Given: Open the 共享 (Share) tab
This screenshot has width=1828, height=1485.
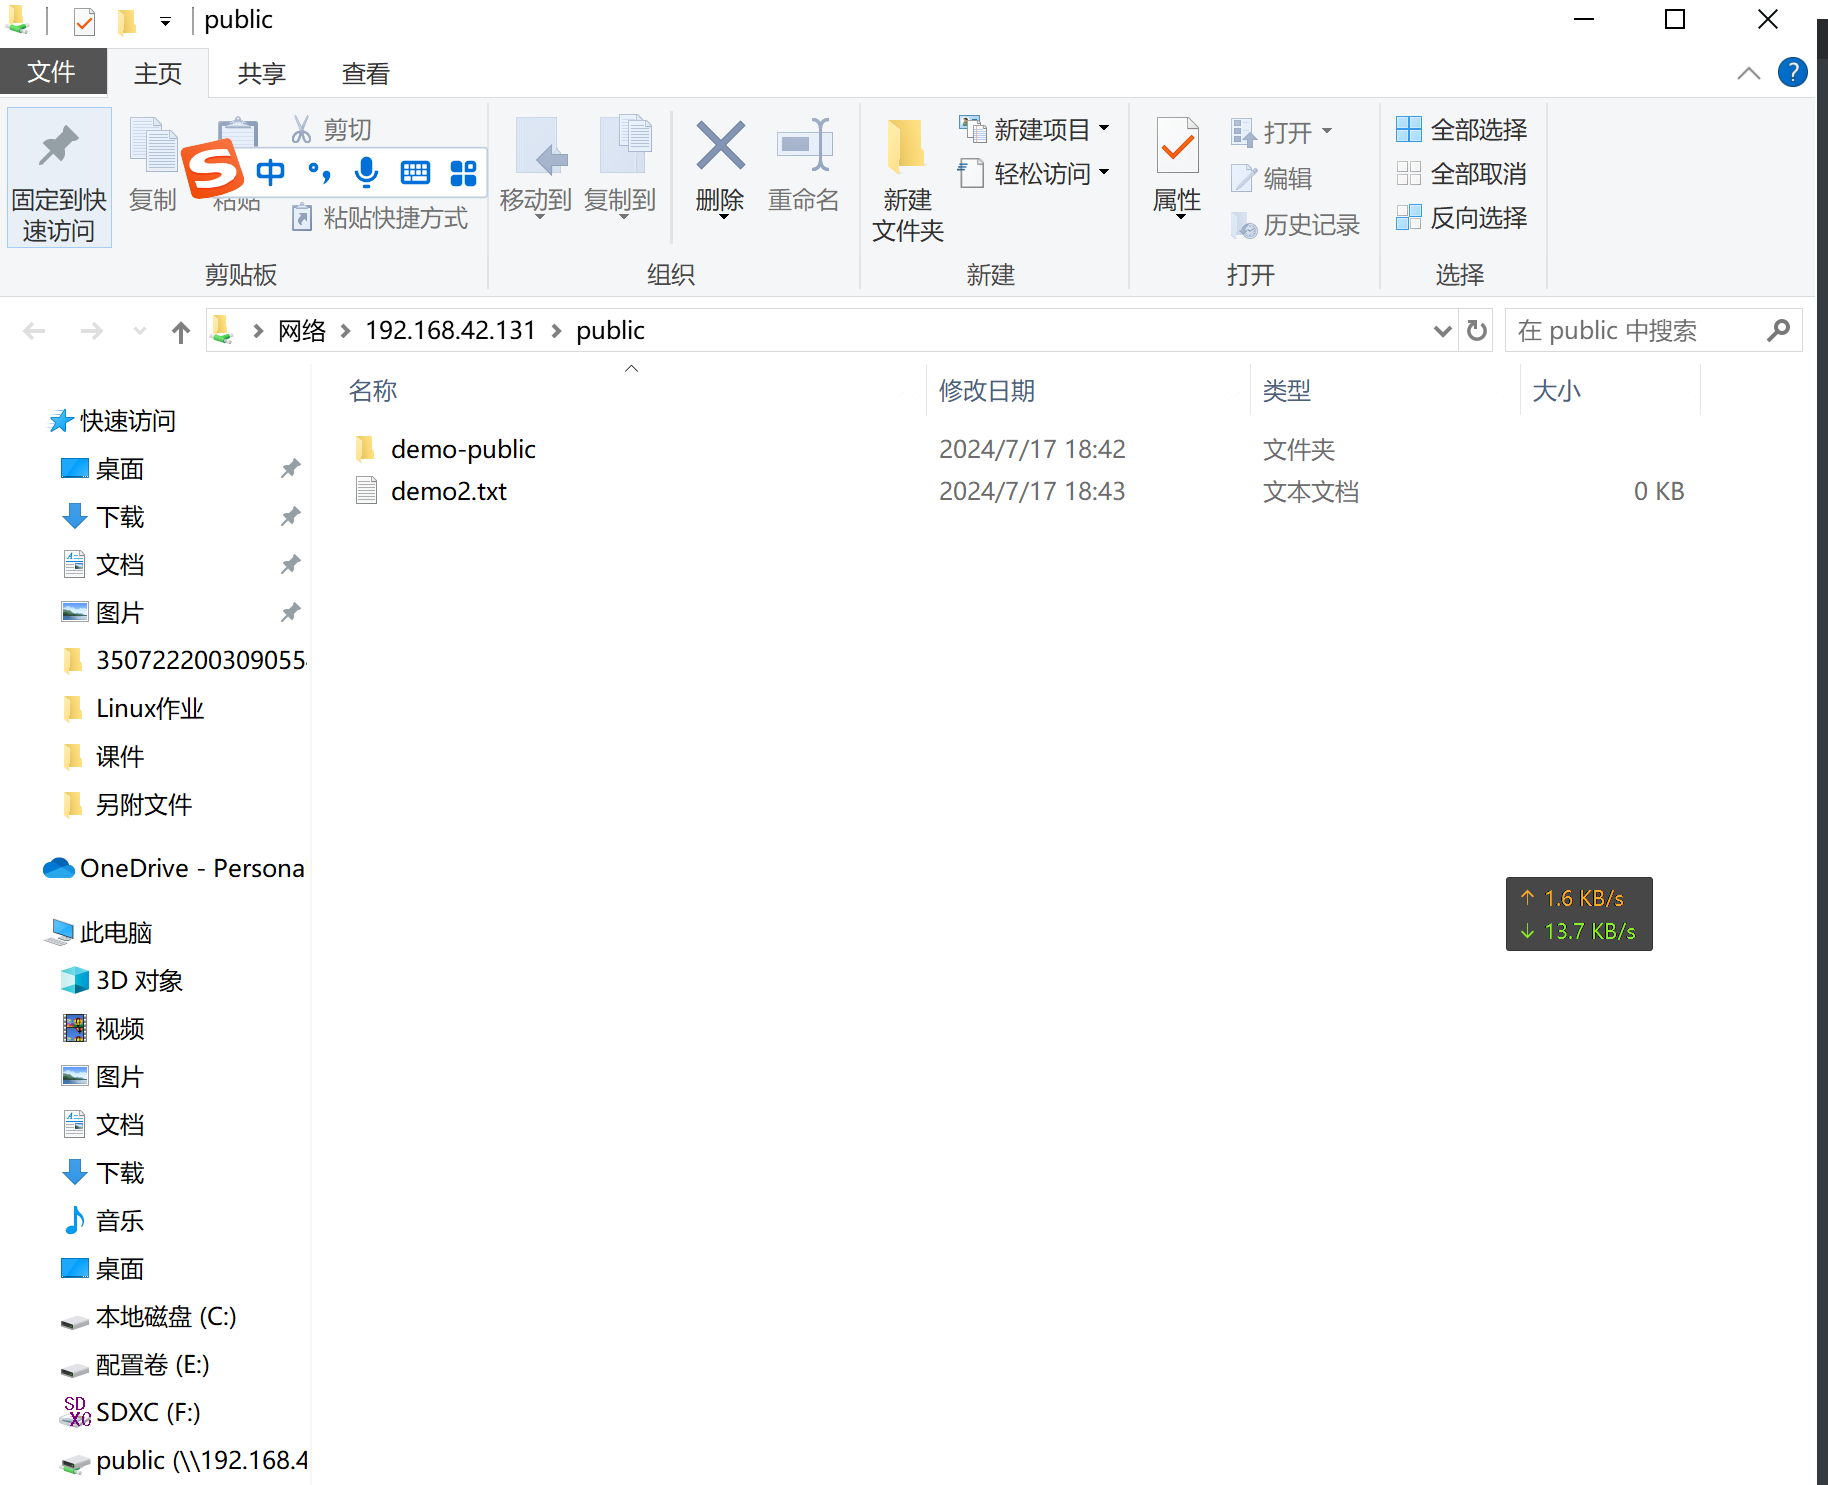Looking at the screenshot, I should pyautogui.click(x=261, y=72).
